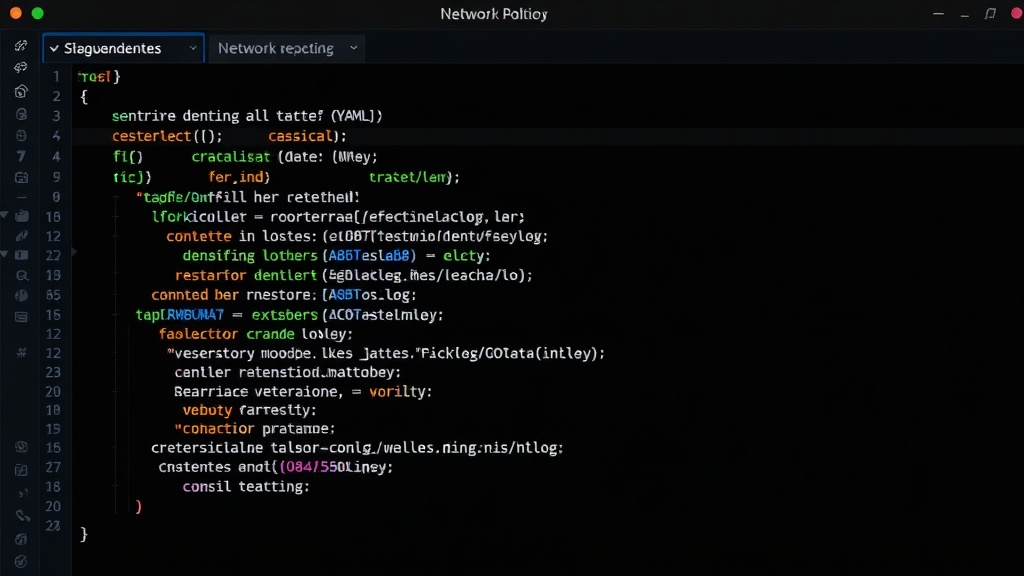Open the search magnifier icon in the sidebar

pyautogui.click(x=22, y=276)
